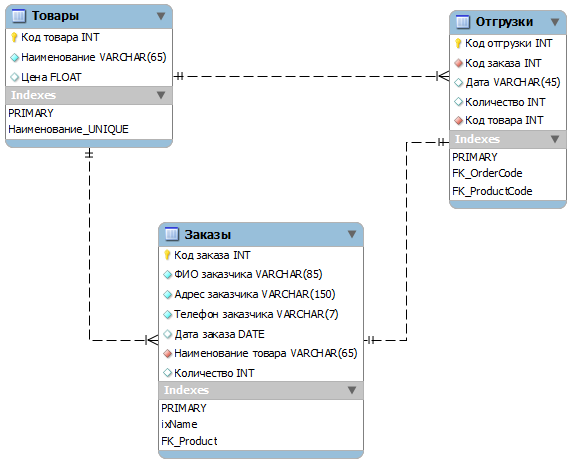Select the relationship line between Товары and Отгрузки
This screenshot has width=573, height=465.
311,76
